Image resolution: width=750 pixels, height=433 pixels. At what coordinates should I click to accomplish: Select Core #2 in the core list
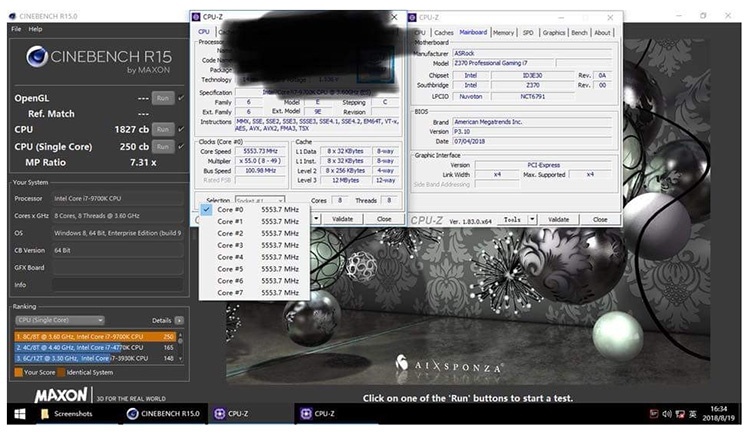tap(254, 233)
